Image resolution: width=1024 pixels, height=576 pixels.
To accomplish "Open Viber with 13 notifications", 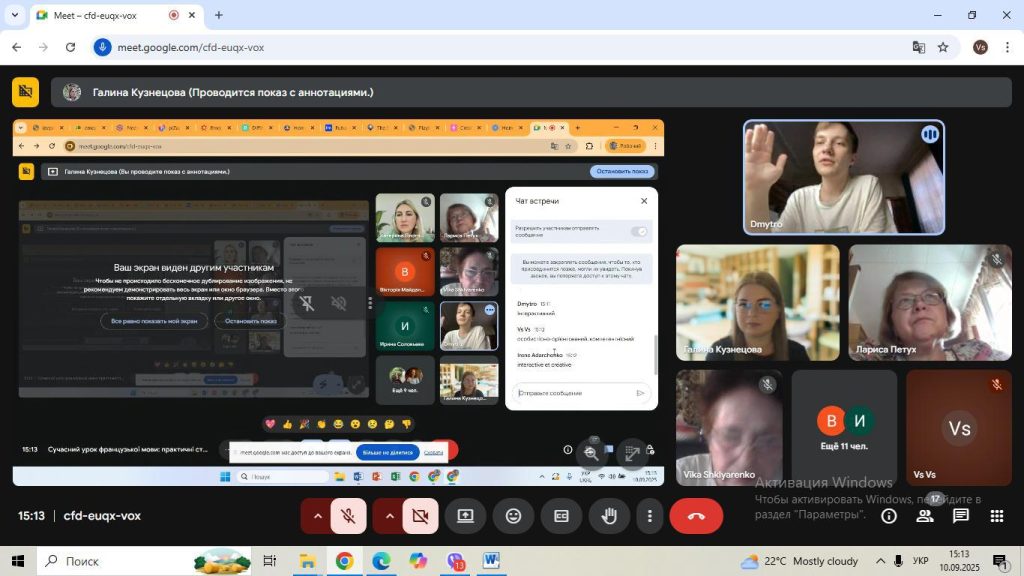I will point(455,561).
